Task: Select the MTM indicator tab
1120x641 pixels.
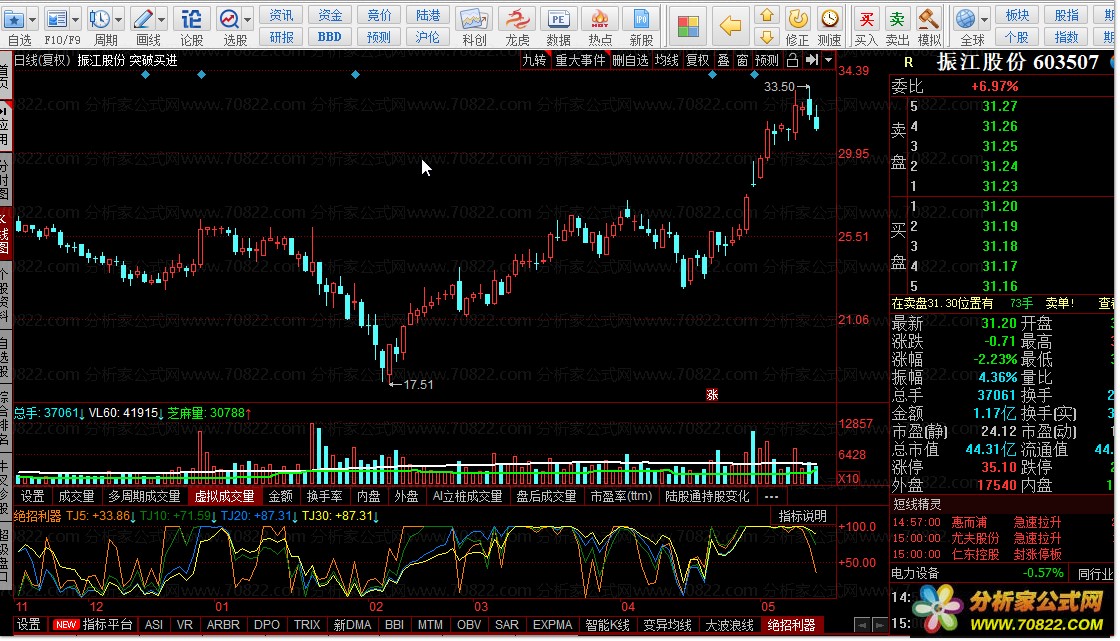Action: click(x=430, y=625)
